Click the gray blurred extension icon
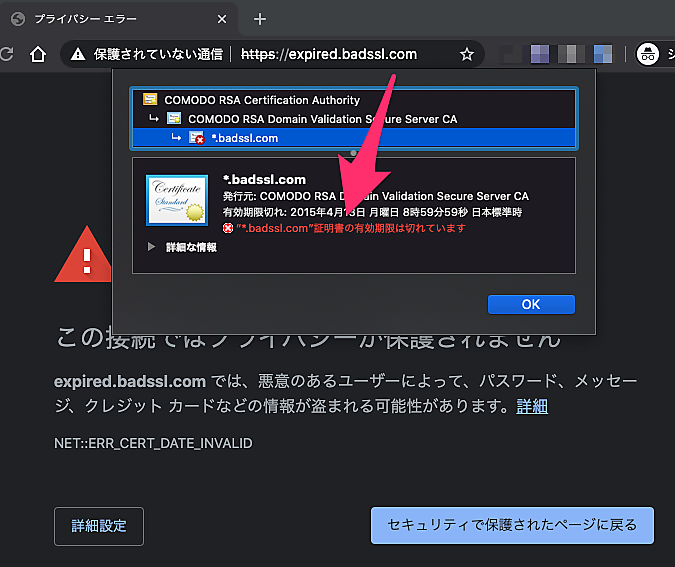 tap(570, 54)
